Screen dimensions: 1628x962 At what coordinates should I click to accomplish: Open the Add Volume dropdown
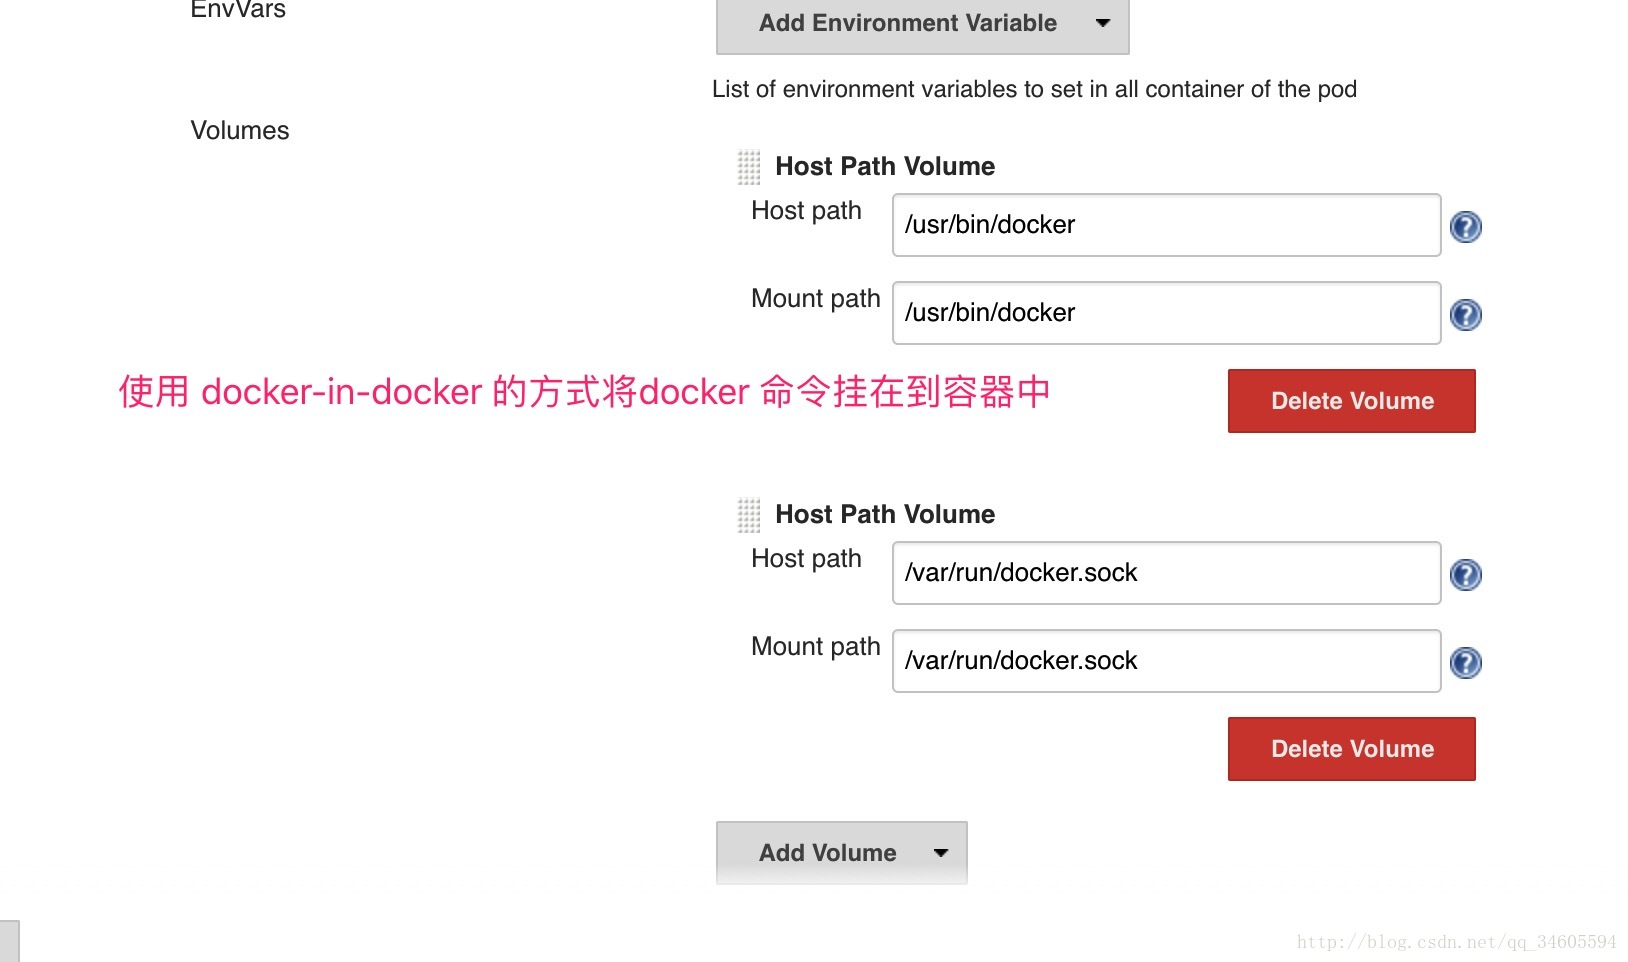pos(841,853)
